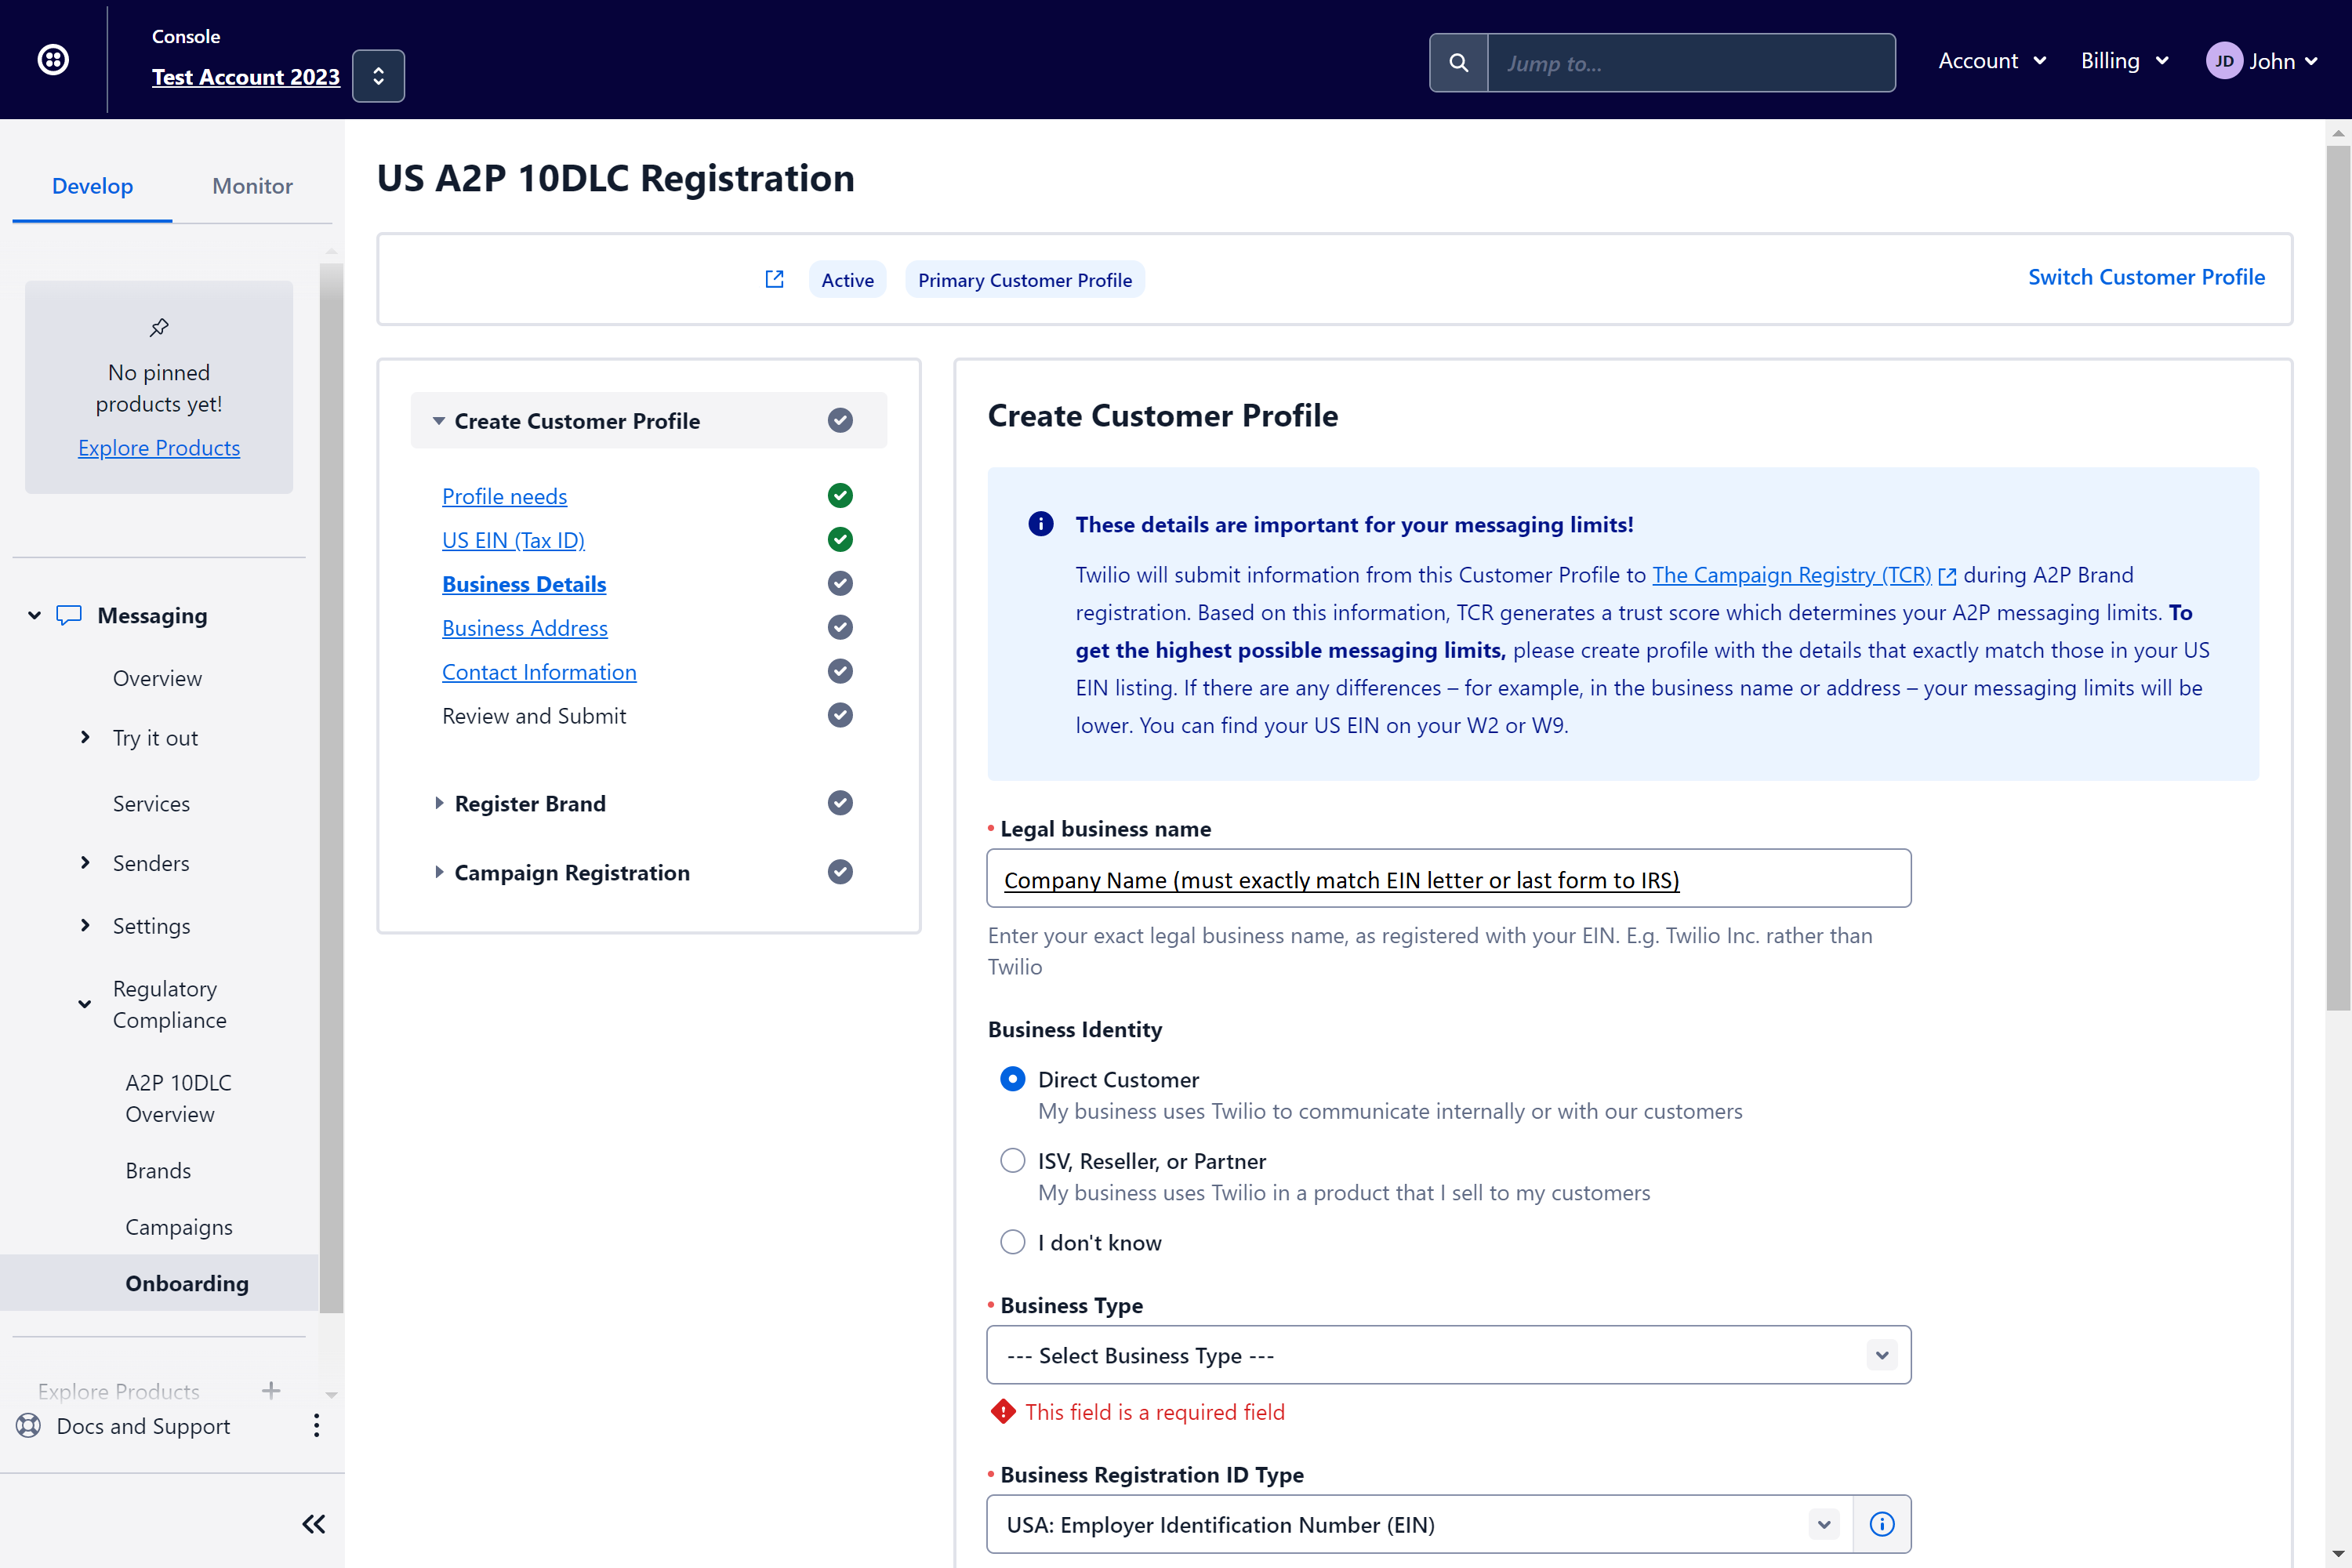Screen dimensions: 2352x1568
Task: Expand Campaign Registration section
Action: tap(571, 872)
